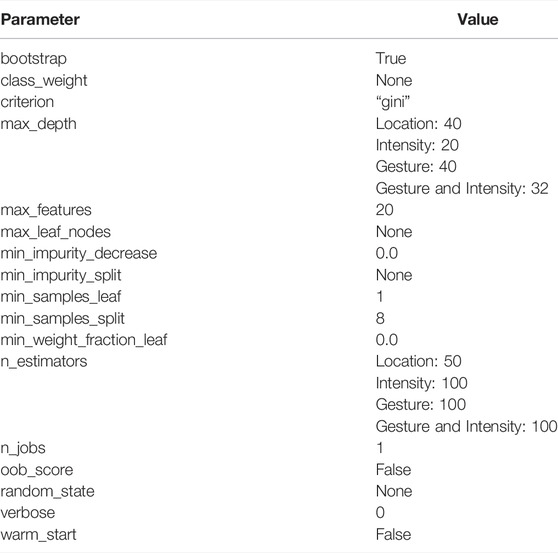
Task: Click the max_depth parameter label
Action: click(38, 124)
